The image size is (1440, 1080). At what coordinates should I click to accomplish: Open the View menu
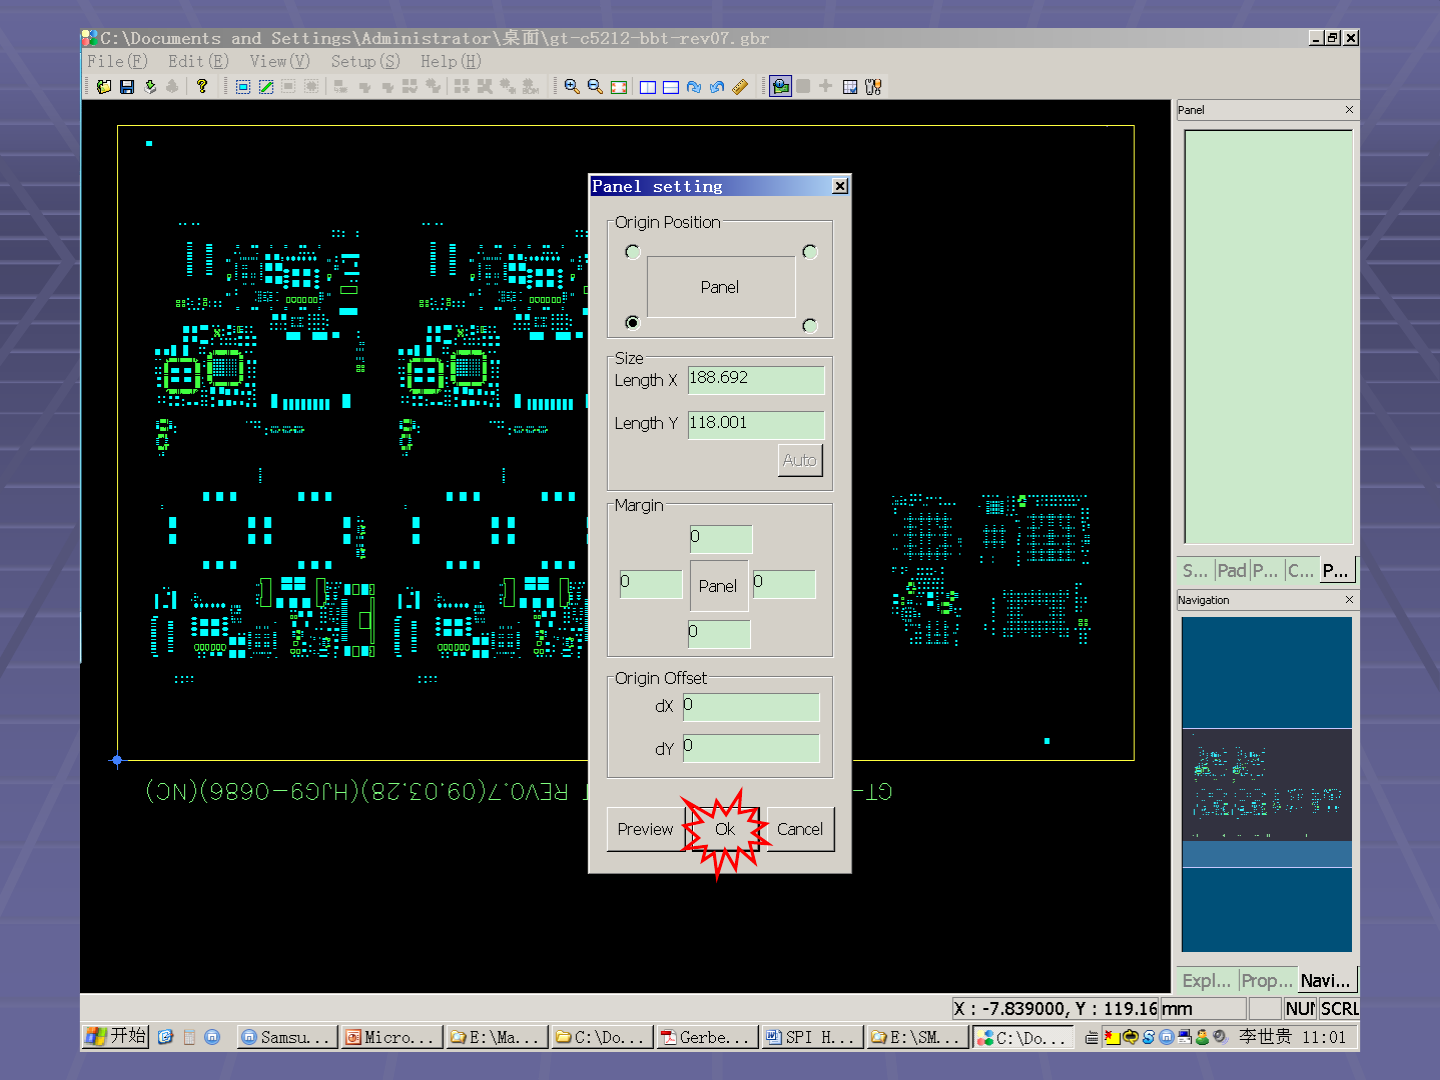click(280, 62)
